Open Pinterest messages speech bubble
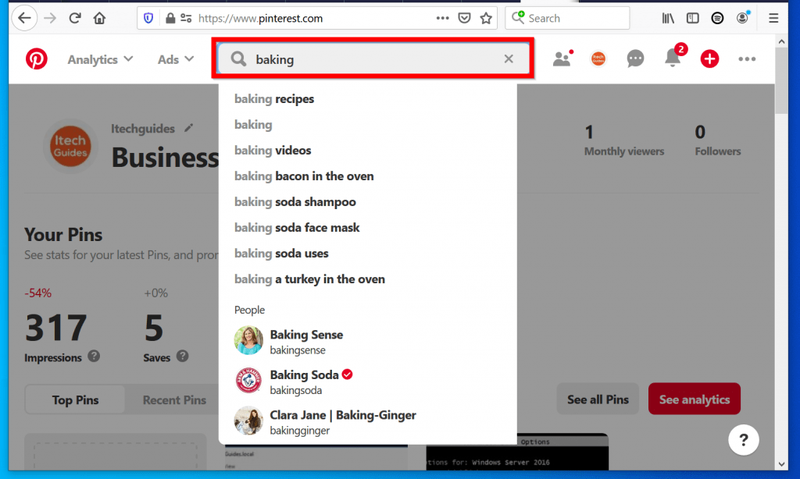 pos(635,59)
